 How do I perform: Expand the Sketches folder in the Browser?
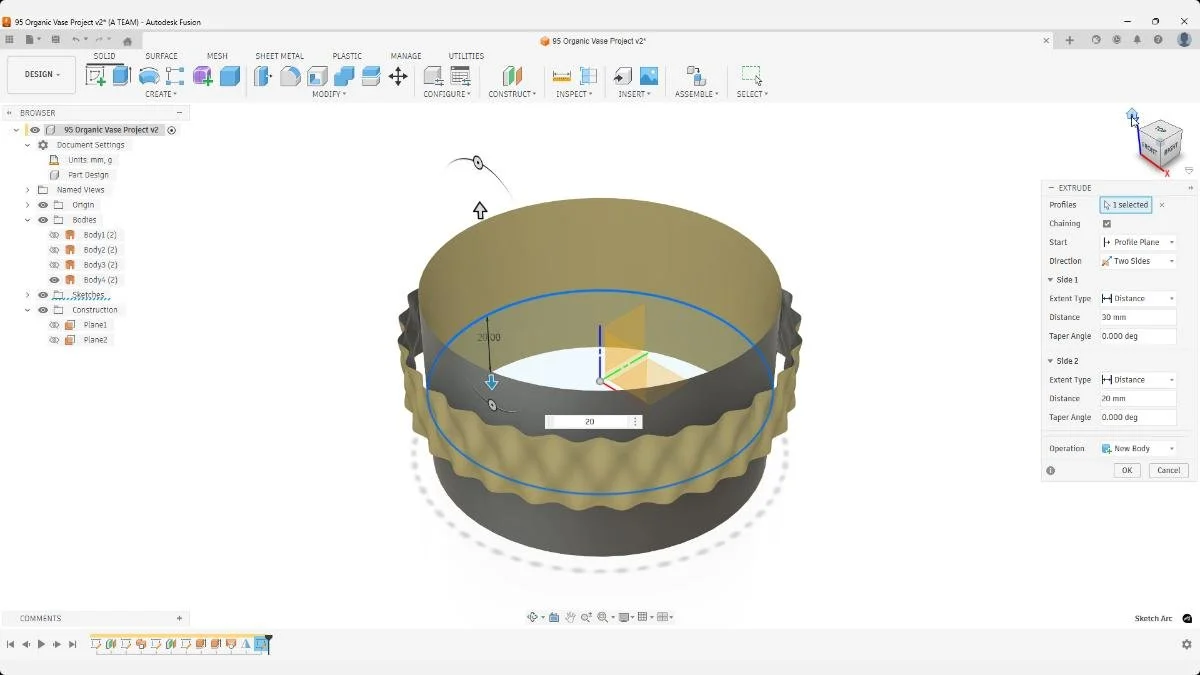[x=27, y=294]
